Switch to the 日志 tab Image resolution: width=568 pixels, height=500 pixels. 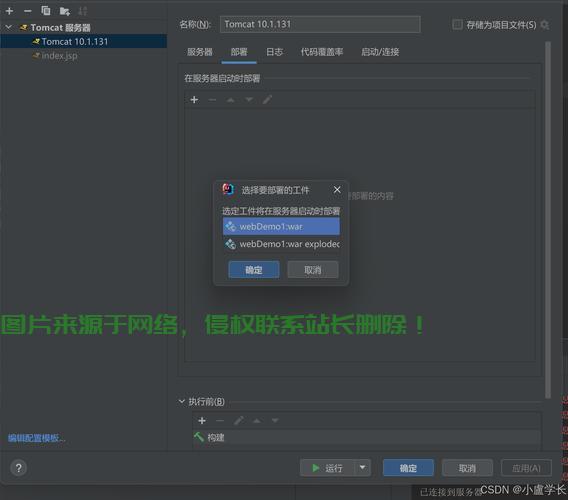point(274,52)
